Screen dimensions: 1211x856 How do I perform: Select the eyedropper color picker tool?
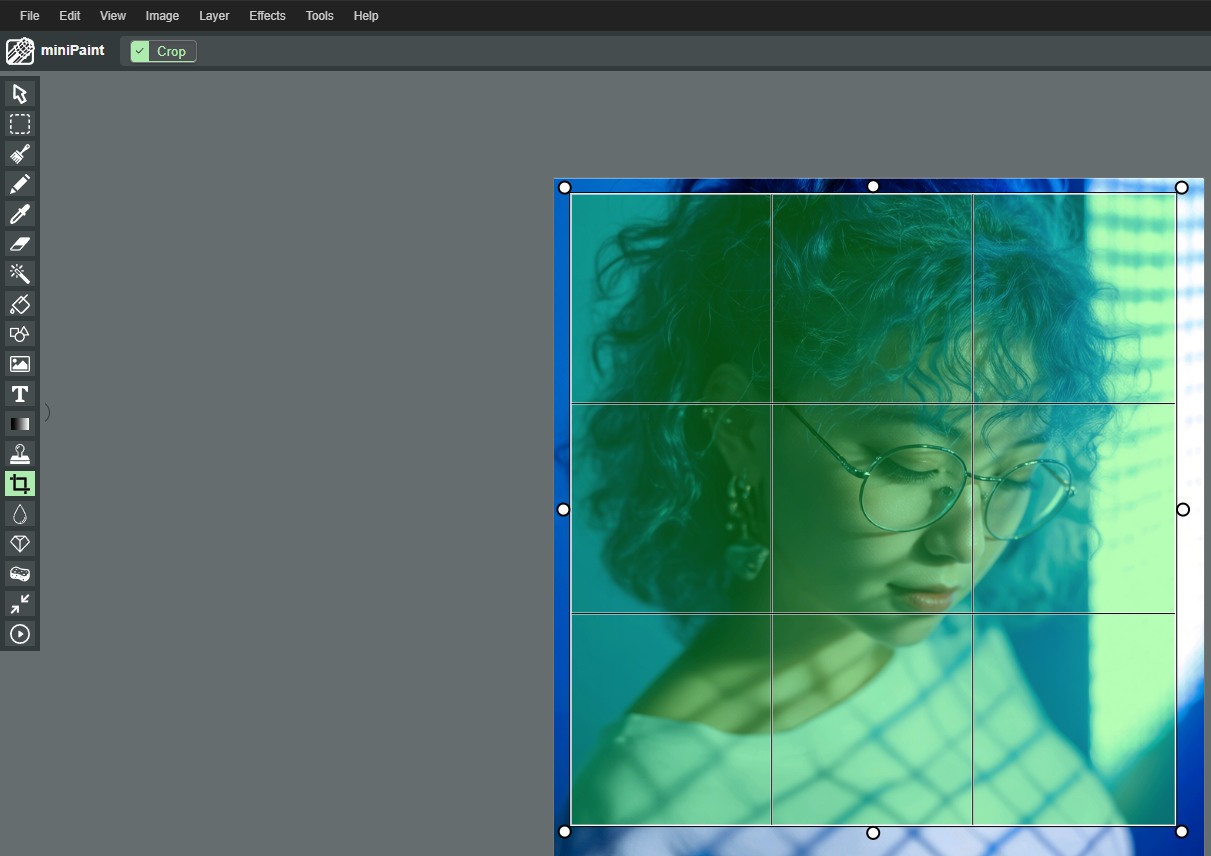[x=20, y=214]
